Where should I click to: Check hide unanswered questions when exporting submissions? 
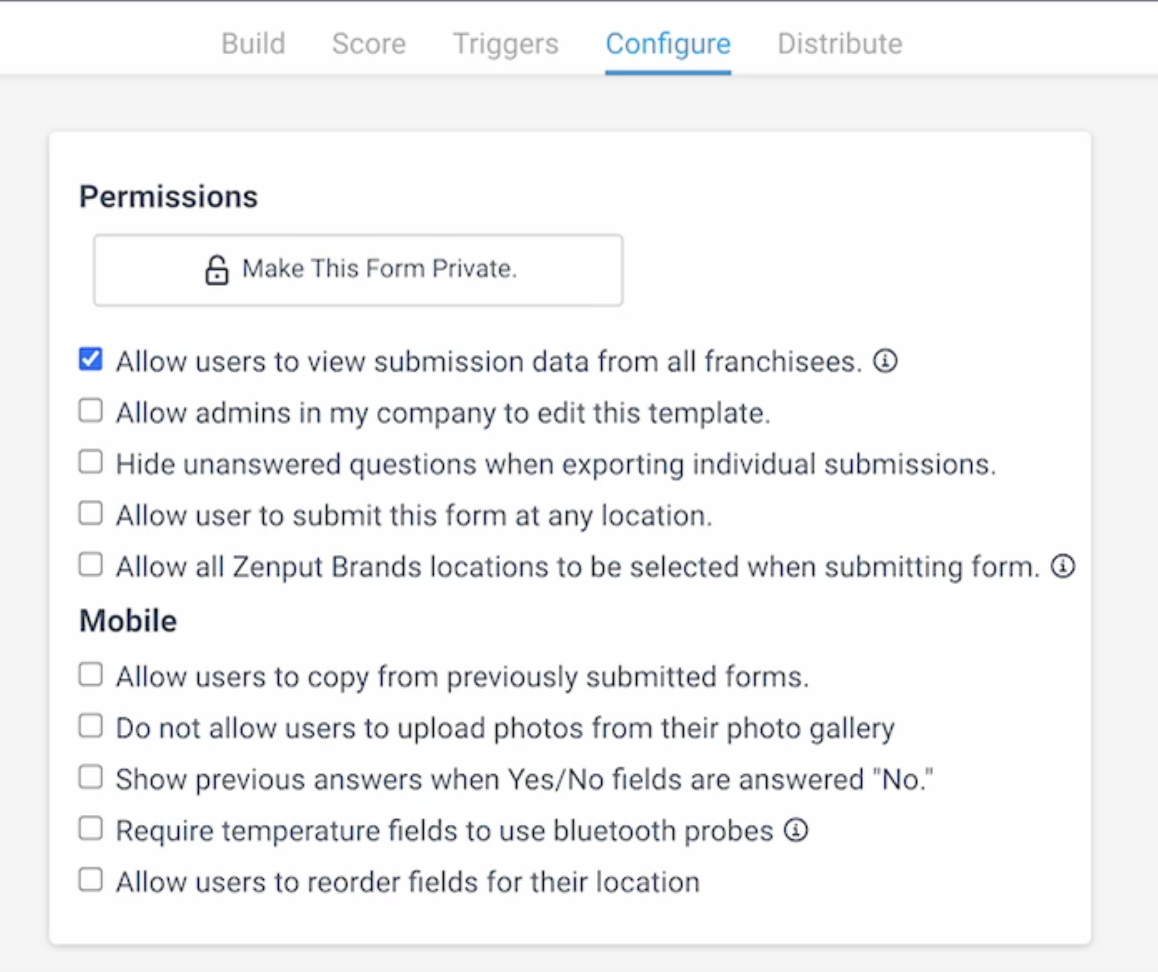click(x=90, y=462)
